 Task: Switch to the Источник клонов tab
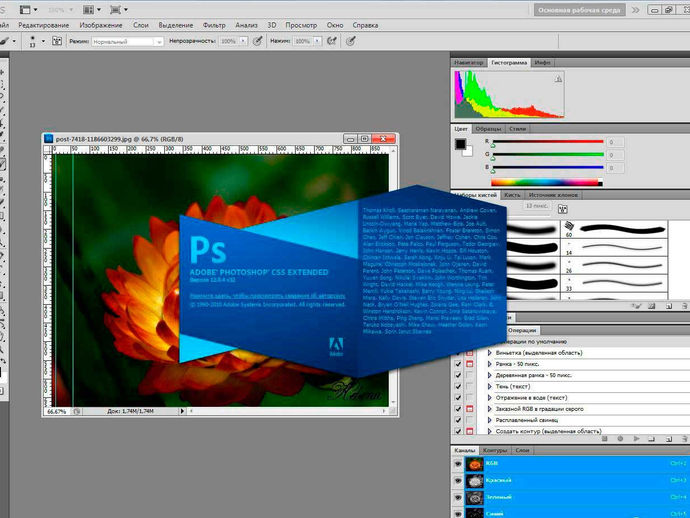tap(553, 195)
